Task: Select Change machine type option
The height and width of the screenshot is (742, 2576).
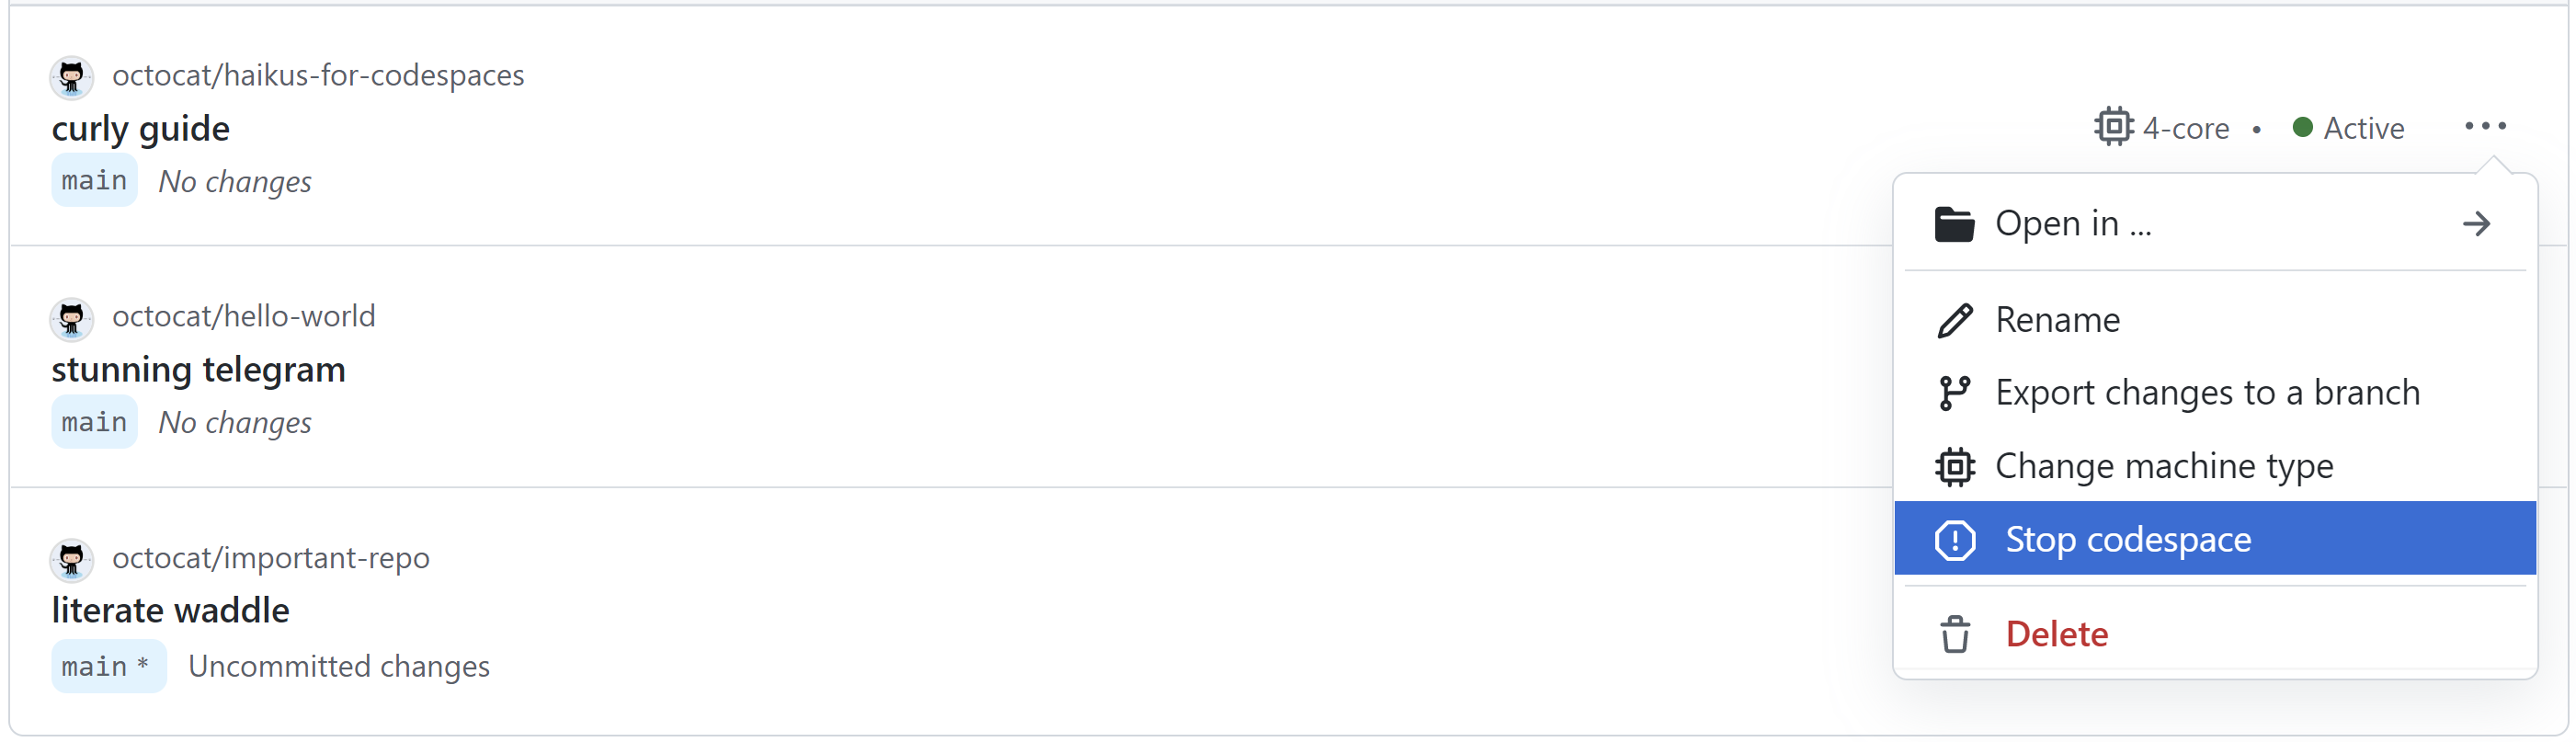Action: click(x=2163, y=467)
